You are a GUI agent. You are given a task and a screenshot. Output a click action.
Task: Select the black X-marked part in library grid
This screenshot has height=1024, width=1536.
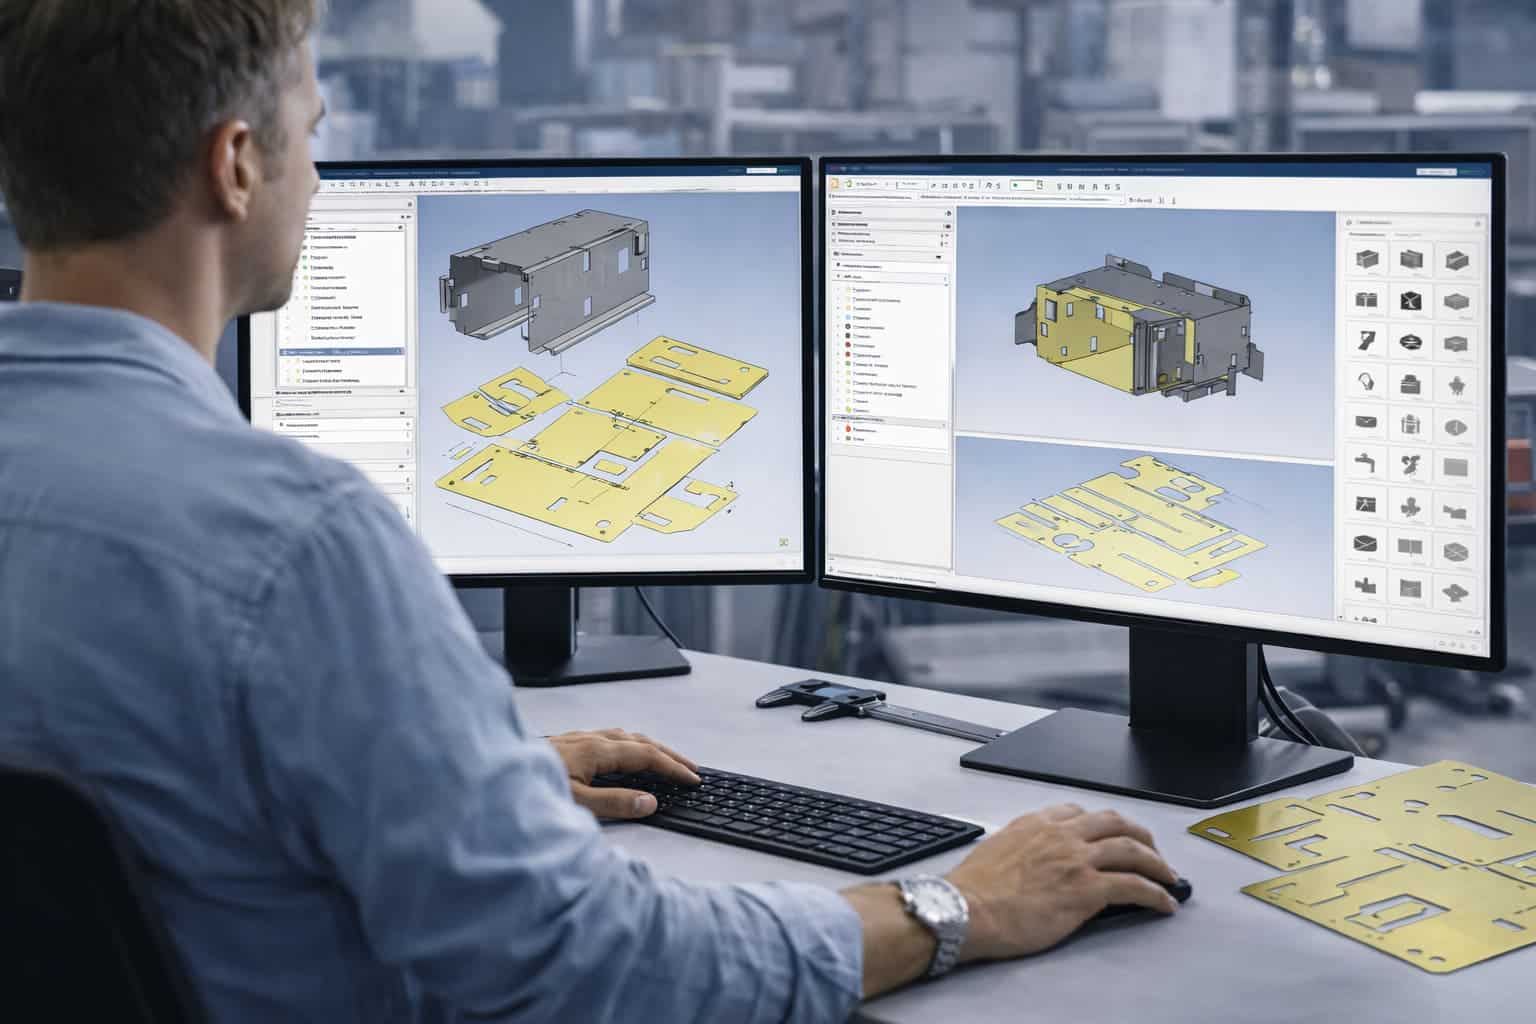click(x=1412, y=299)
